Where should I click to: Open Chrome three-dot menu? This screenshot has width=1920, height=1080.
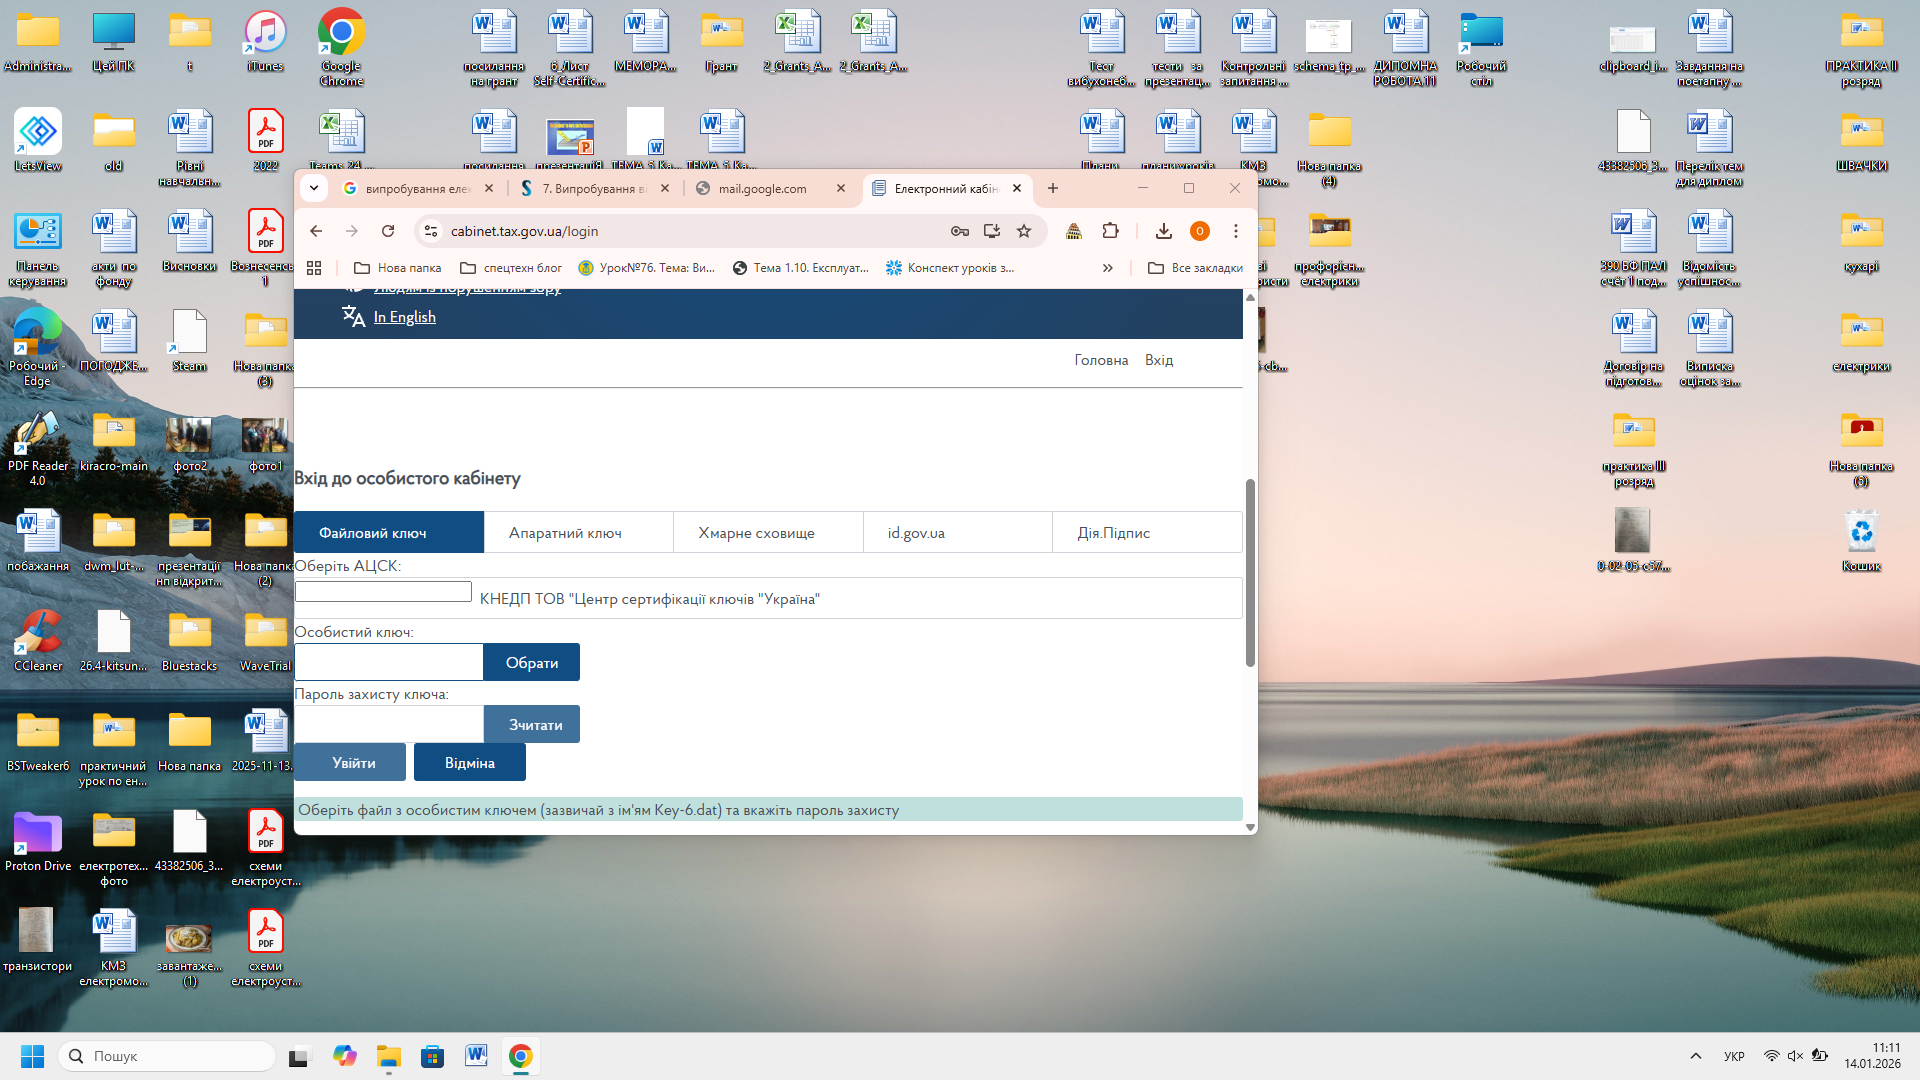click(x=1236, y=231)
